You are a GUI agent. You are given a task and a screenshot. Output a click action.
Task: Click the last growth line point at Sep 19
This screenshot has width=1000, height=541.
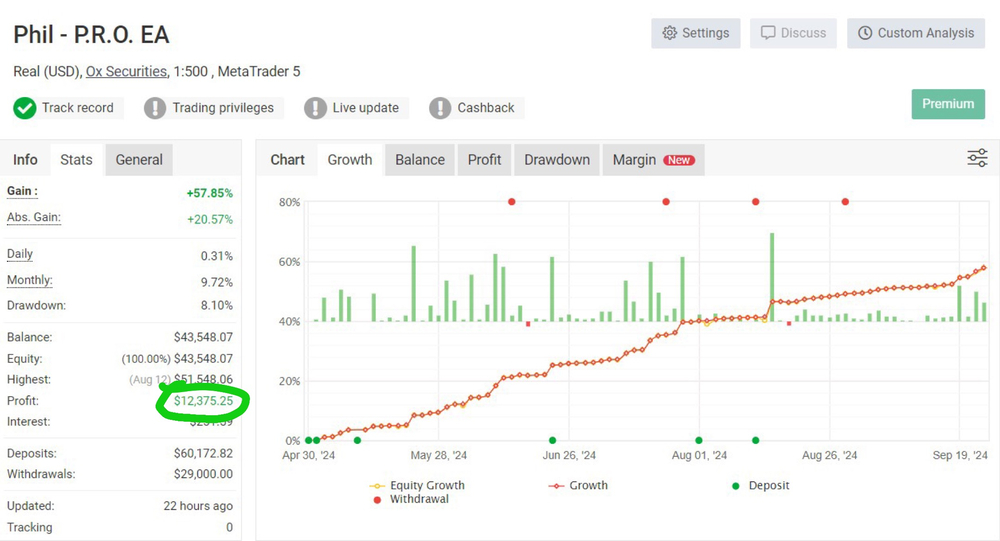pos(984,268)
